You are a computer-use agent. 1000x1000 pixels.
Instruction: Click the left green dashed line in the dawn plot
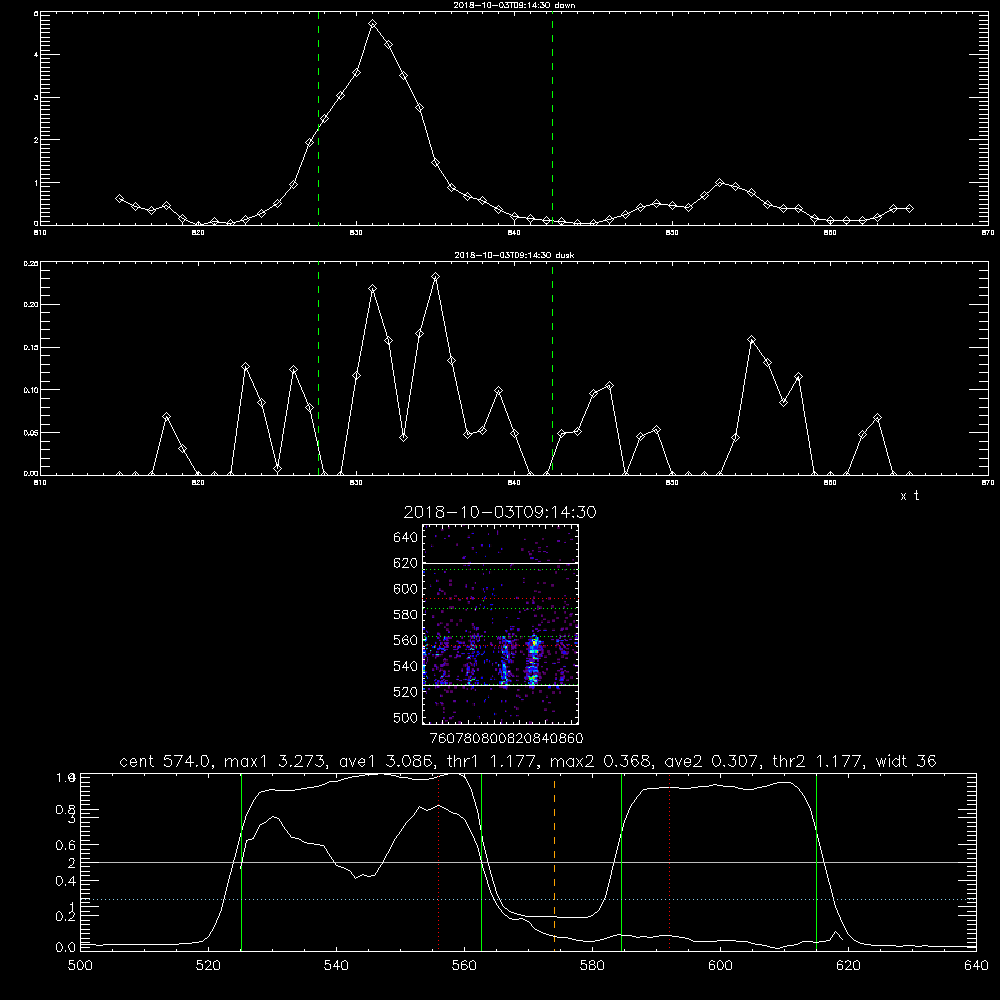318,118
